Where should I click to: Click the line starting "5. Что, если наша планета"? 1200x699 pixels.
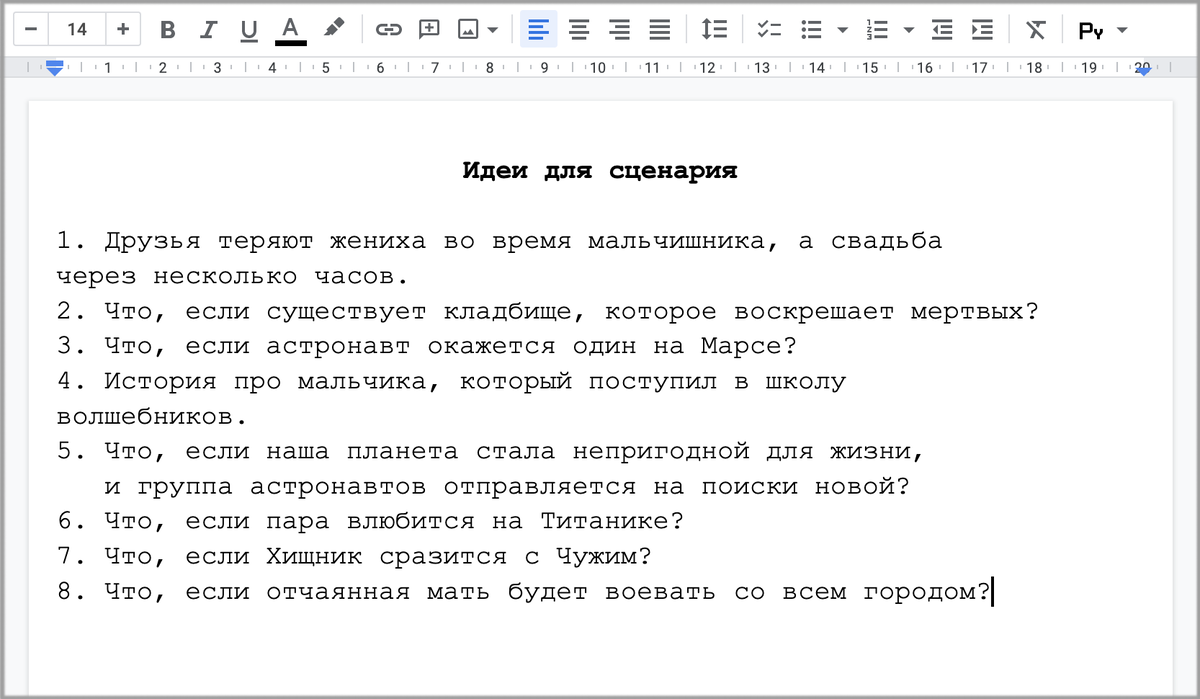491,452
